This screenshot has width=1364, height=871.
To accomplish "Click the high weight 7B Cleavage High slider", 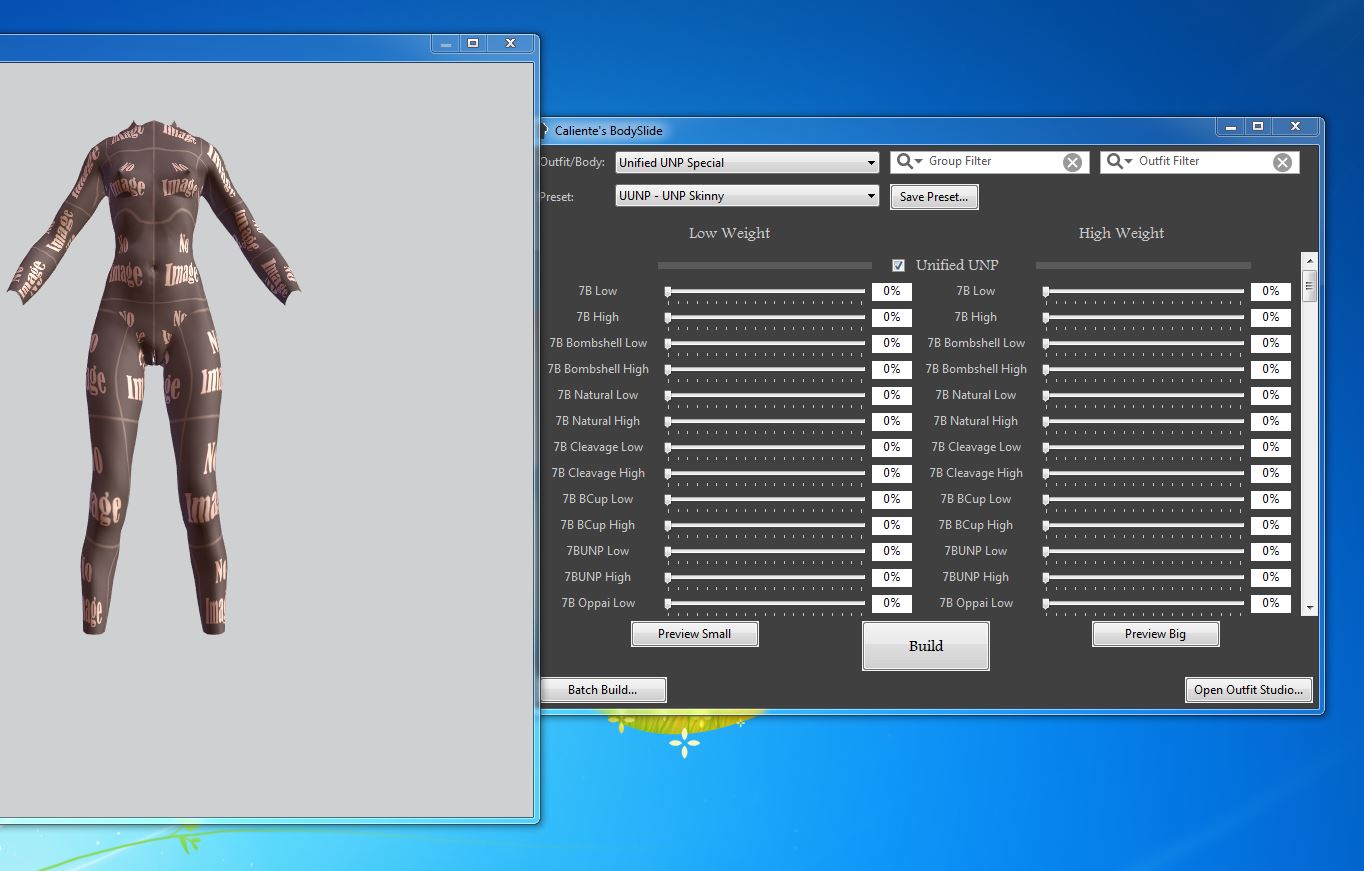I will click(1143, 473).
